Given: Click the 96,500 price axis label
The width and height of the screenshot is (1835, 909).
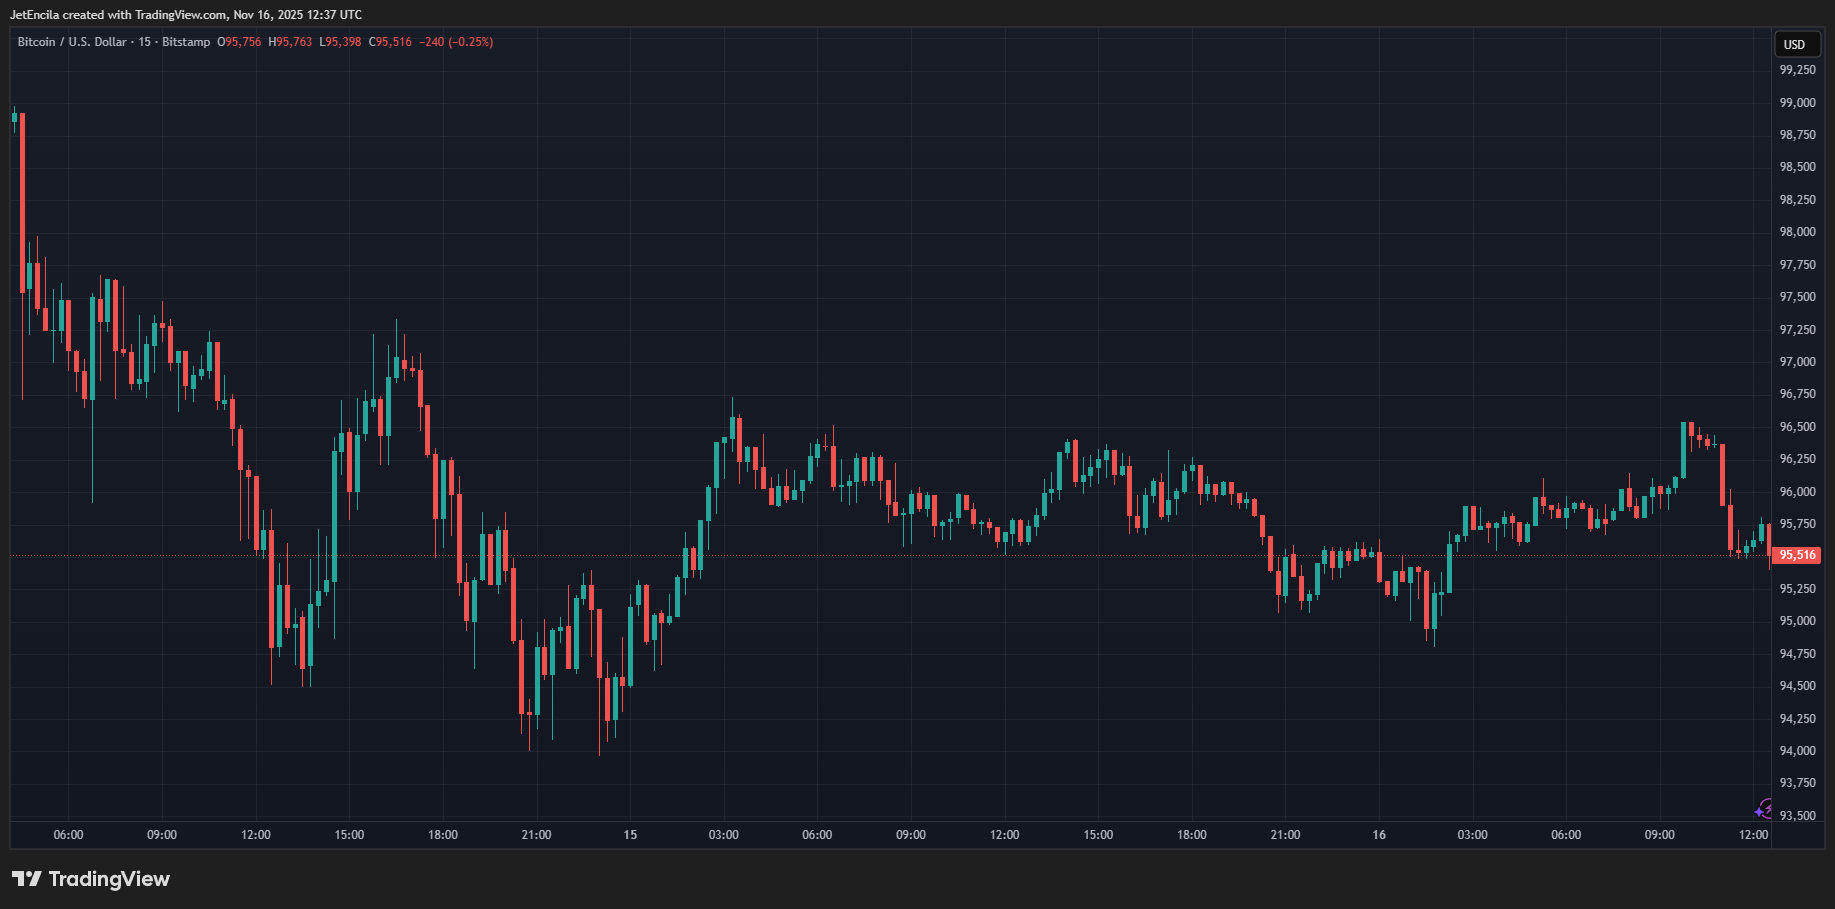Looking at the screenshot, I should (x=1797, y=427).
